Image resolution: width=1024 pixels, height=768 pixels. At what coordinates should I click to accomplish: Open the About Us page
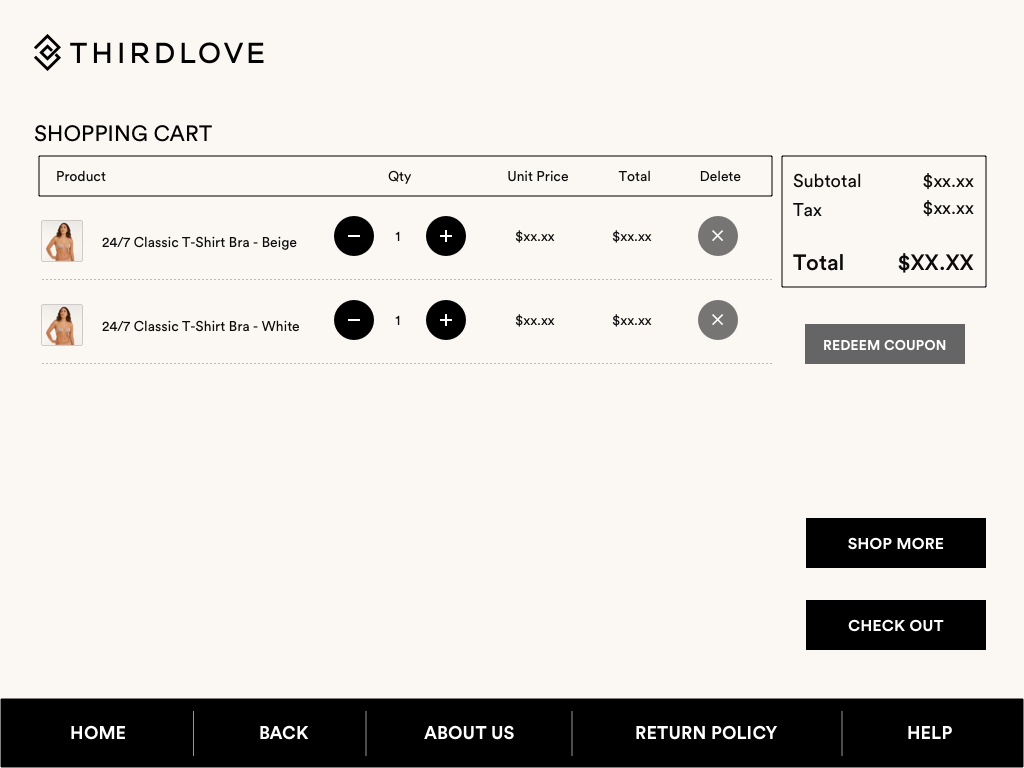point(469,733)
